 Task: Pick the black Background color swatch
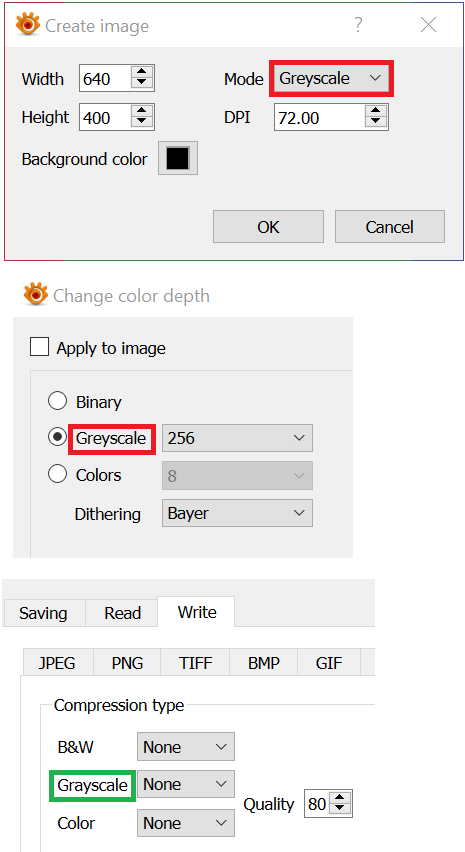[178, 158]
